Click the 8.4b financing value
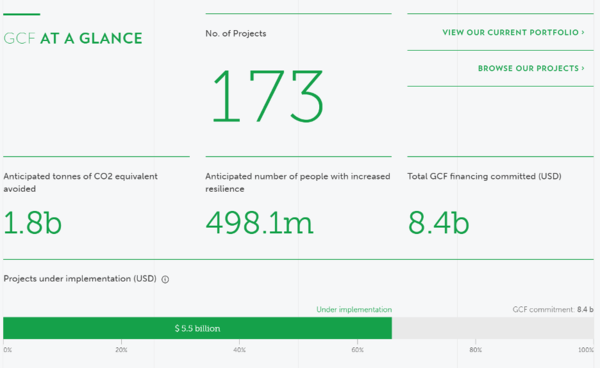Viewport: 600px width, 368px height. [438, 223]
